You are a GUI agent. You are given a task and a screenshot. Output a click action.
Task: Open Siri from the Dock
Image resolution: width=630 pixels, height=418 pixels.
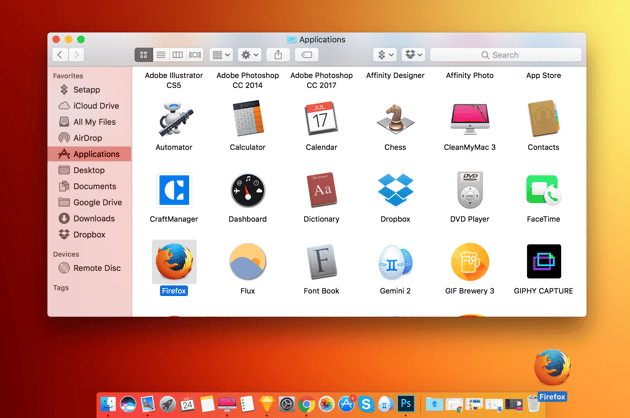pyautogui.click(x=128, y=404)
